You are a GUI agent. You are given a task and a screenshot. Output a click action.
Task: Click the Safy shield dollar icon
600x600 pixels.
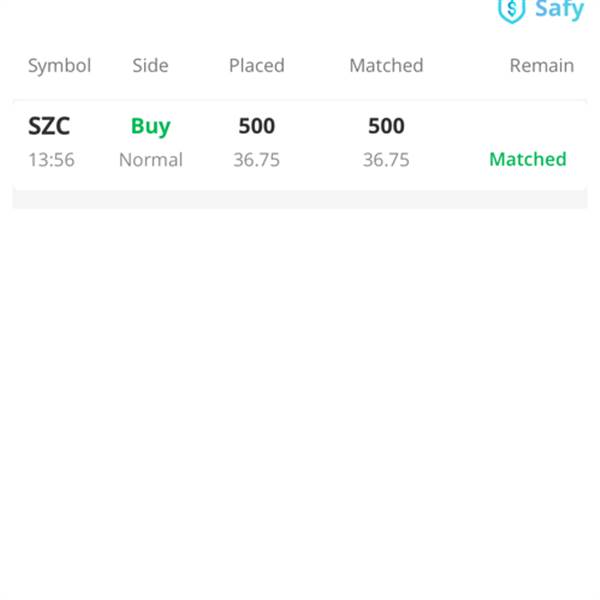(511, 11)
